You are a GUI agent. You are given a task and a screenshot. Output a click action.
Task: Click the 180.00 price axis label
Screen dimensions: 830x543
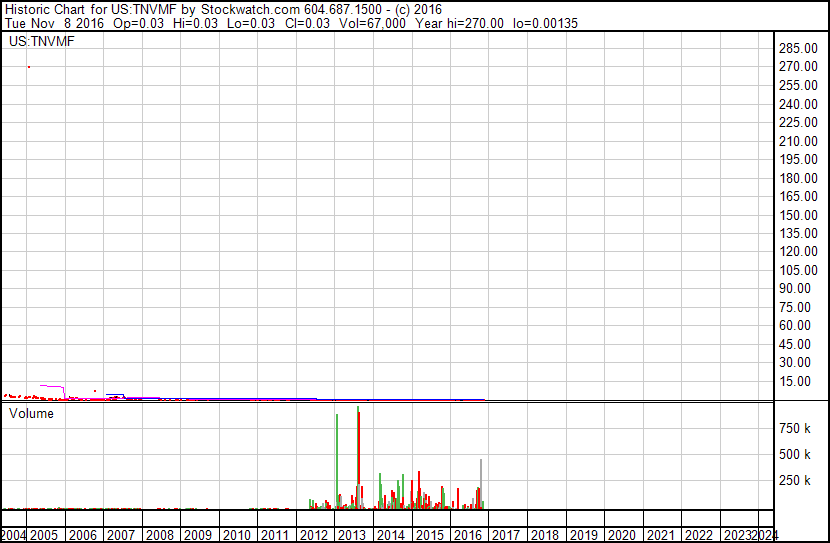(x=798, y=178)
